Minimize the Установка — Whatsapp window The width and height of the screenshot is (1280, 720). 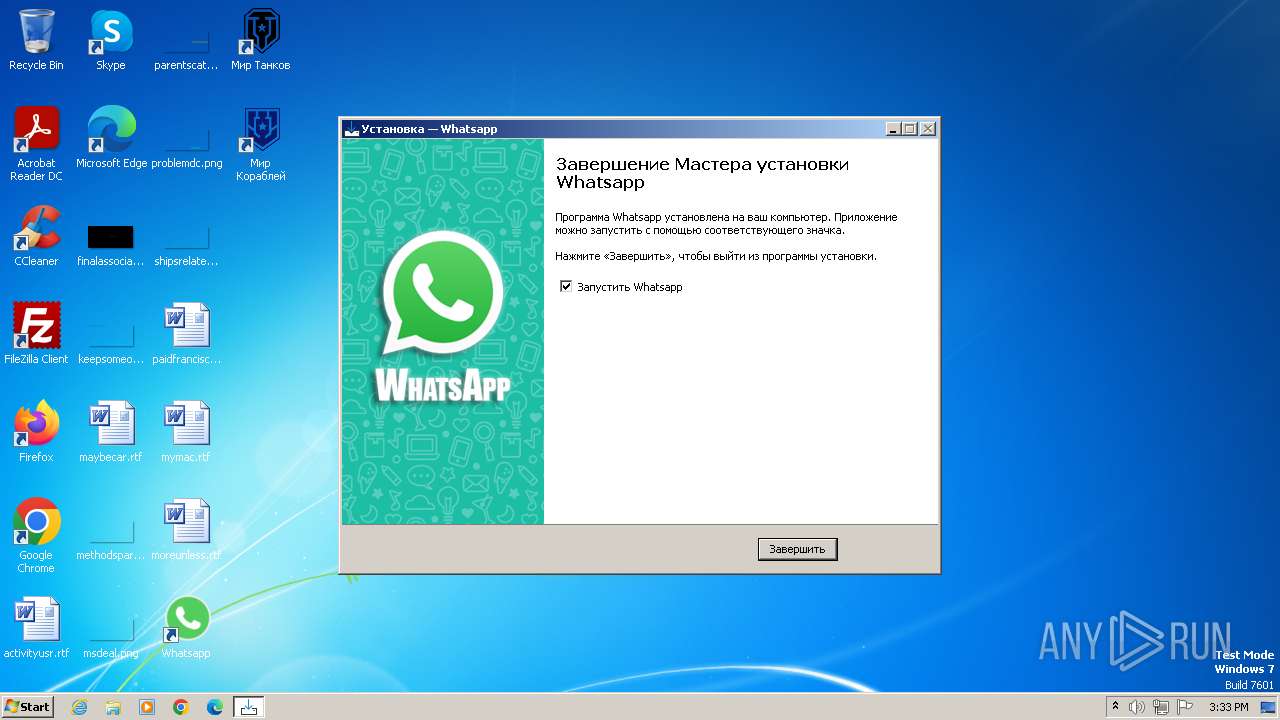coord(893,129)
